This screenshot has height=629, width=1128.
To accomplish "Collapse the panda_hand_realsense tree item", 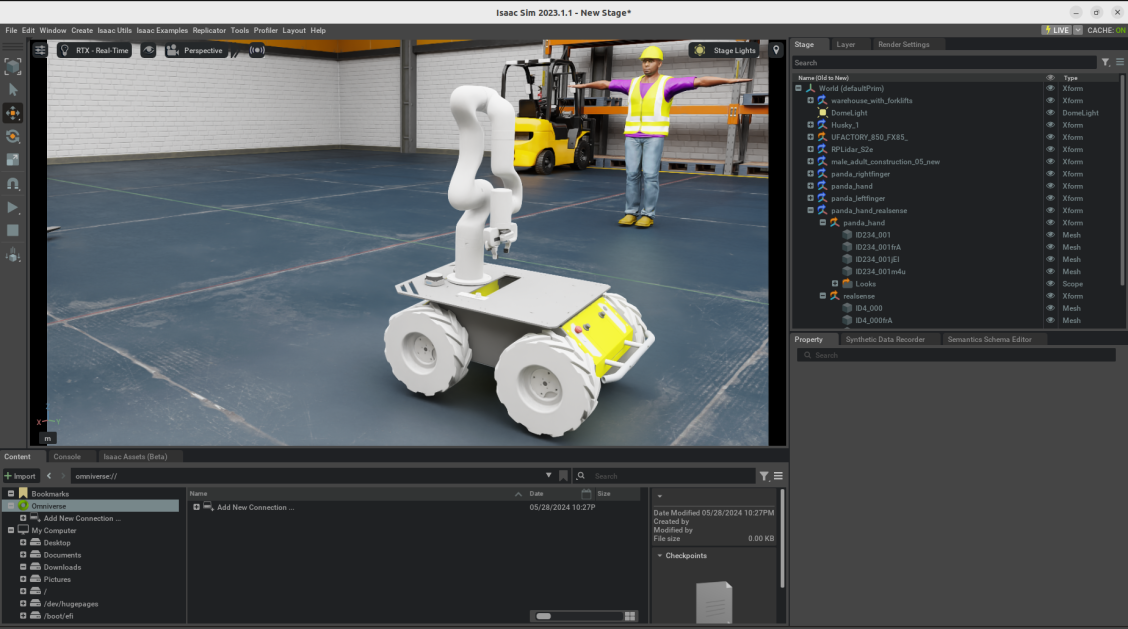I will pos(810,210).
